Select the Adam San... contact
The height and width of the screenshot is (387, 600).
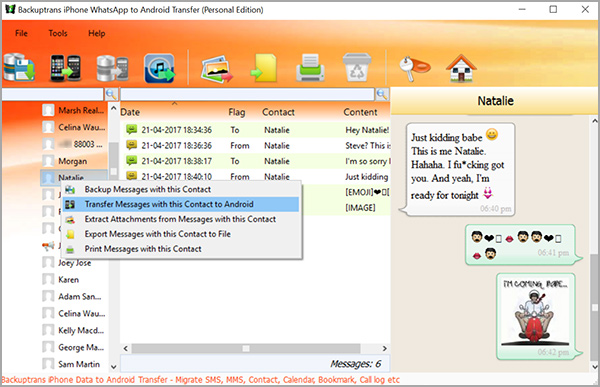(x=74, y=297)
